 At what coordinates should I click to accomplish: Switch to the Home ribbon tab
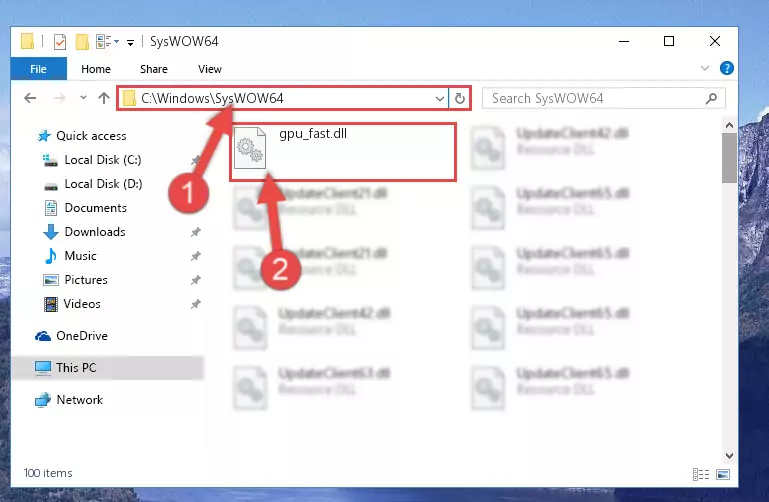click(x=96, y=69)
